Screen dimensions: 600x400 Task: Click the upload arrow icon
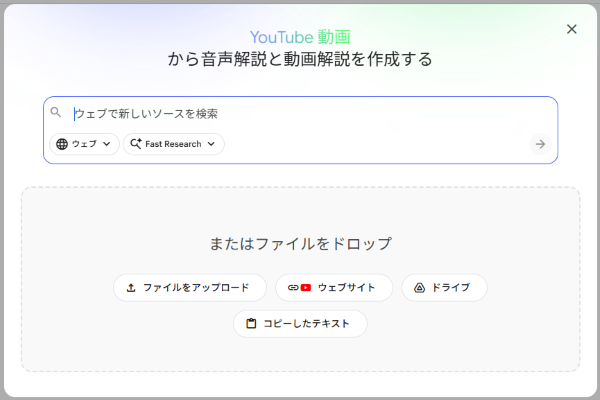coord(130,288)
